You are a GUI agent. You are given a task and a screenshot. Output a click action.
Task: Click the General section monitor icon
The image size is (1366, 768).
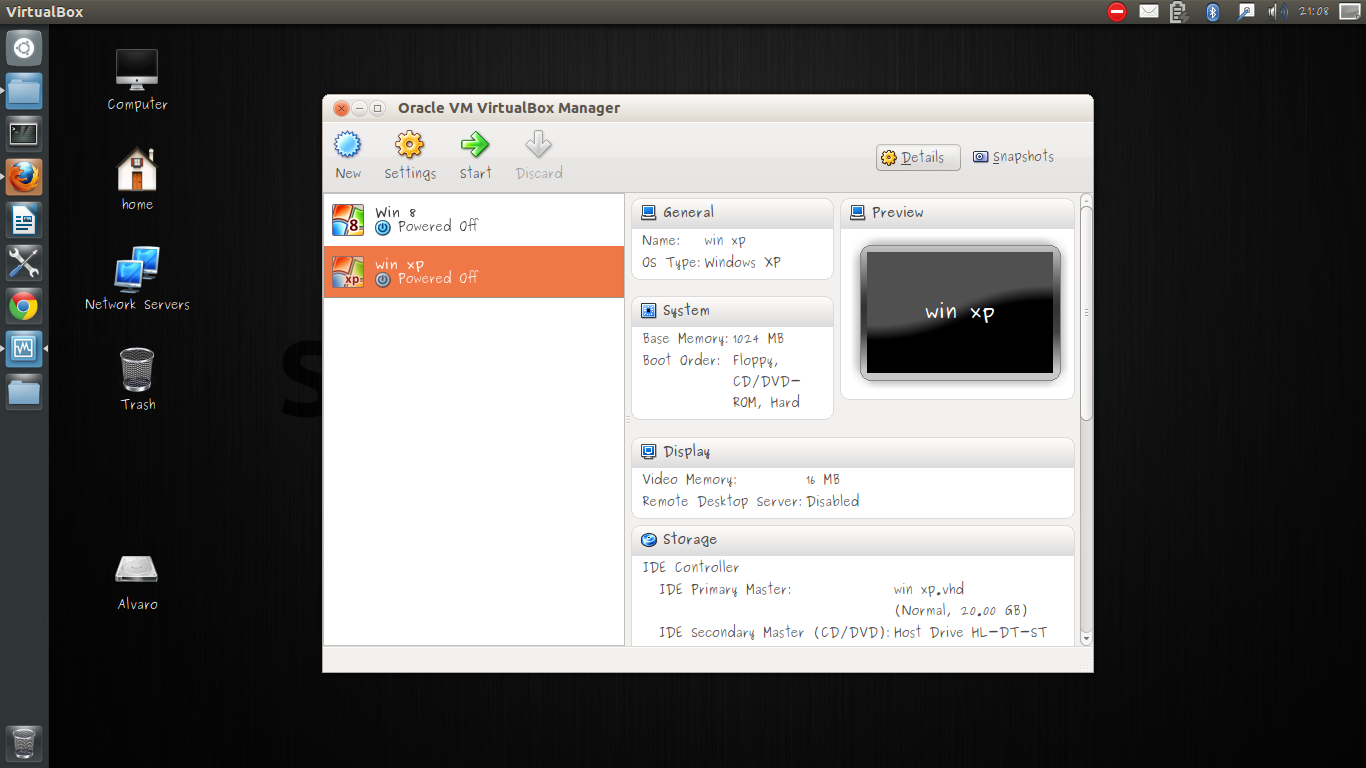click(648, 213)
